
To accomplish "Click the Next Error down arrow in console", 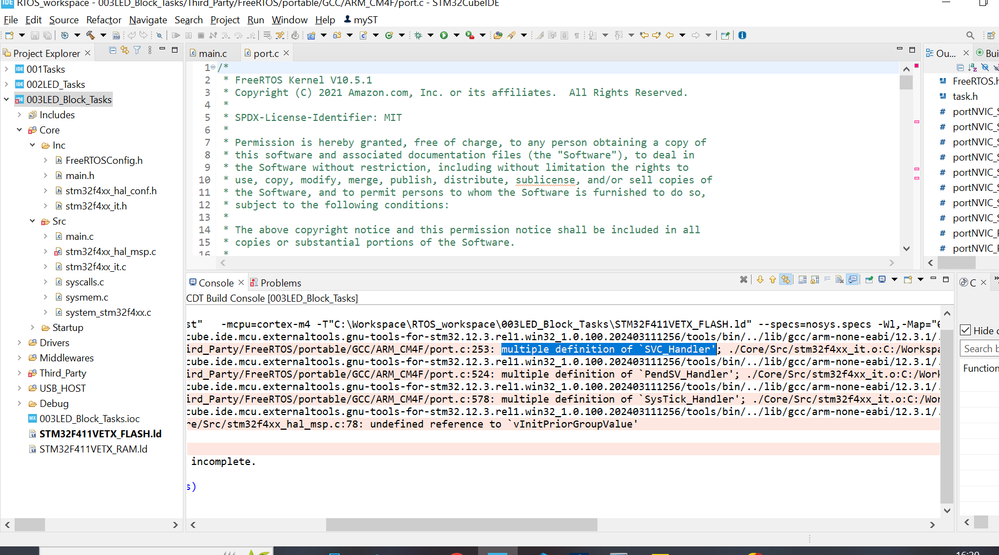I will tap(760, 280).
